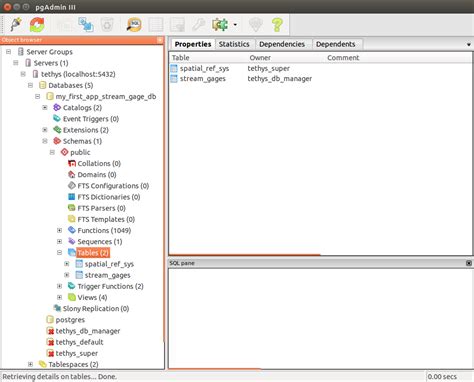This screenshot has height=382, width=474.
Task: Select stream_gages row in Properties list
Action: coord(242,79)
